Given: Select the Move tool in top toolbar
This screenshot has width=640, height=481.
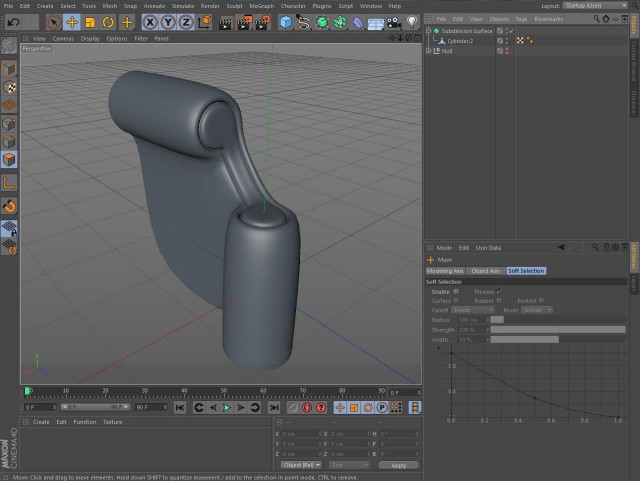Looking at the screenshot, I should (72, 22).
